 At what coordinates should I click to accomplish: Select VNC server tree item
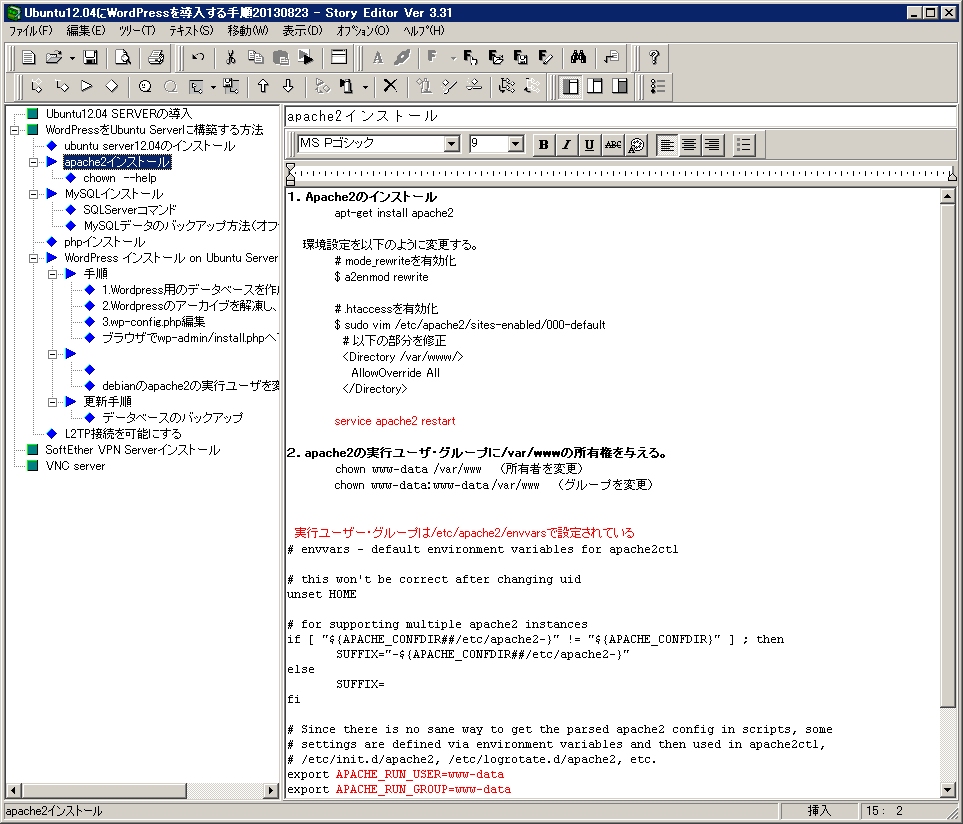[x=75, y=466]
